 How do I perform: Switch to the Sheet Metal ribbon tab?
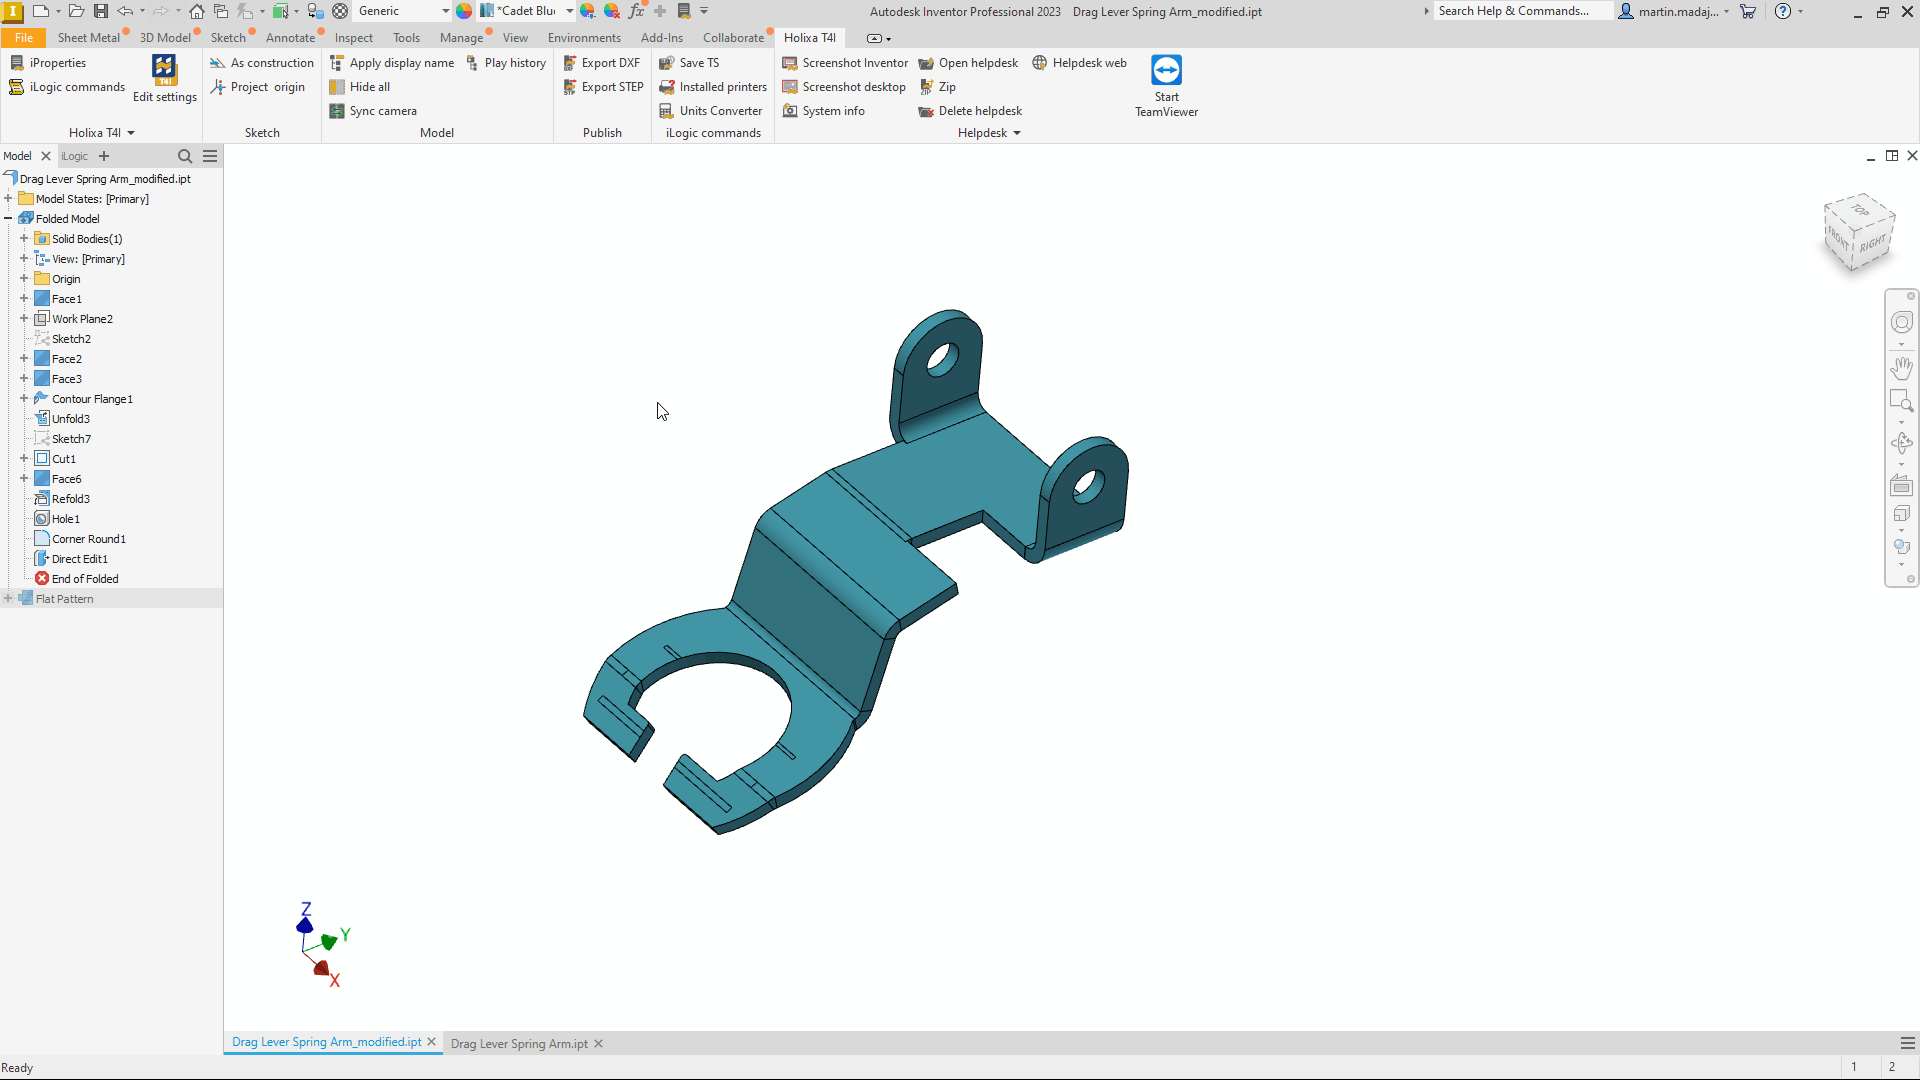(x=88, y=38)
